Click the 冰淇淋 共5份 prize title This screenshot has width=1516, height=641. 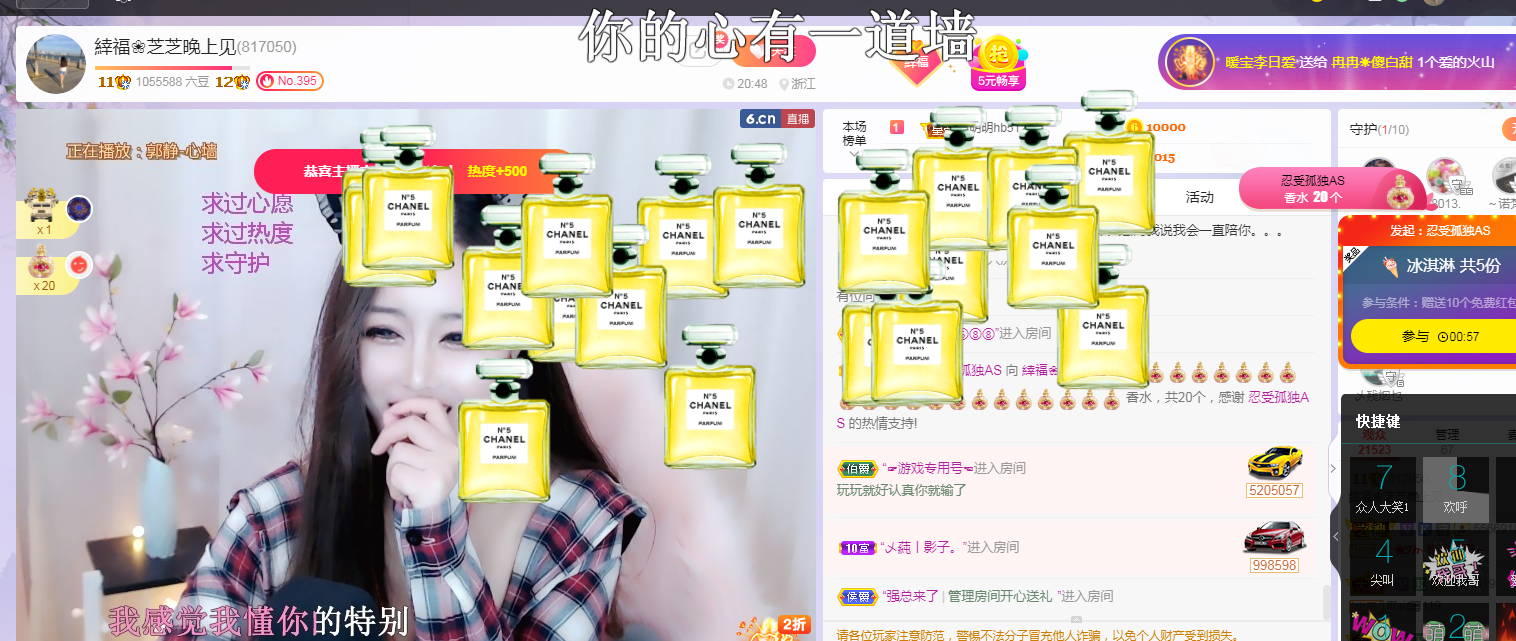pyautogui.click(x=1453, y=266)
